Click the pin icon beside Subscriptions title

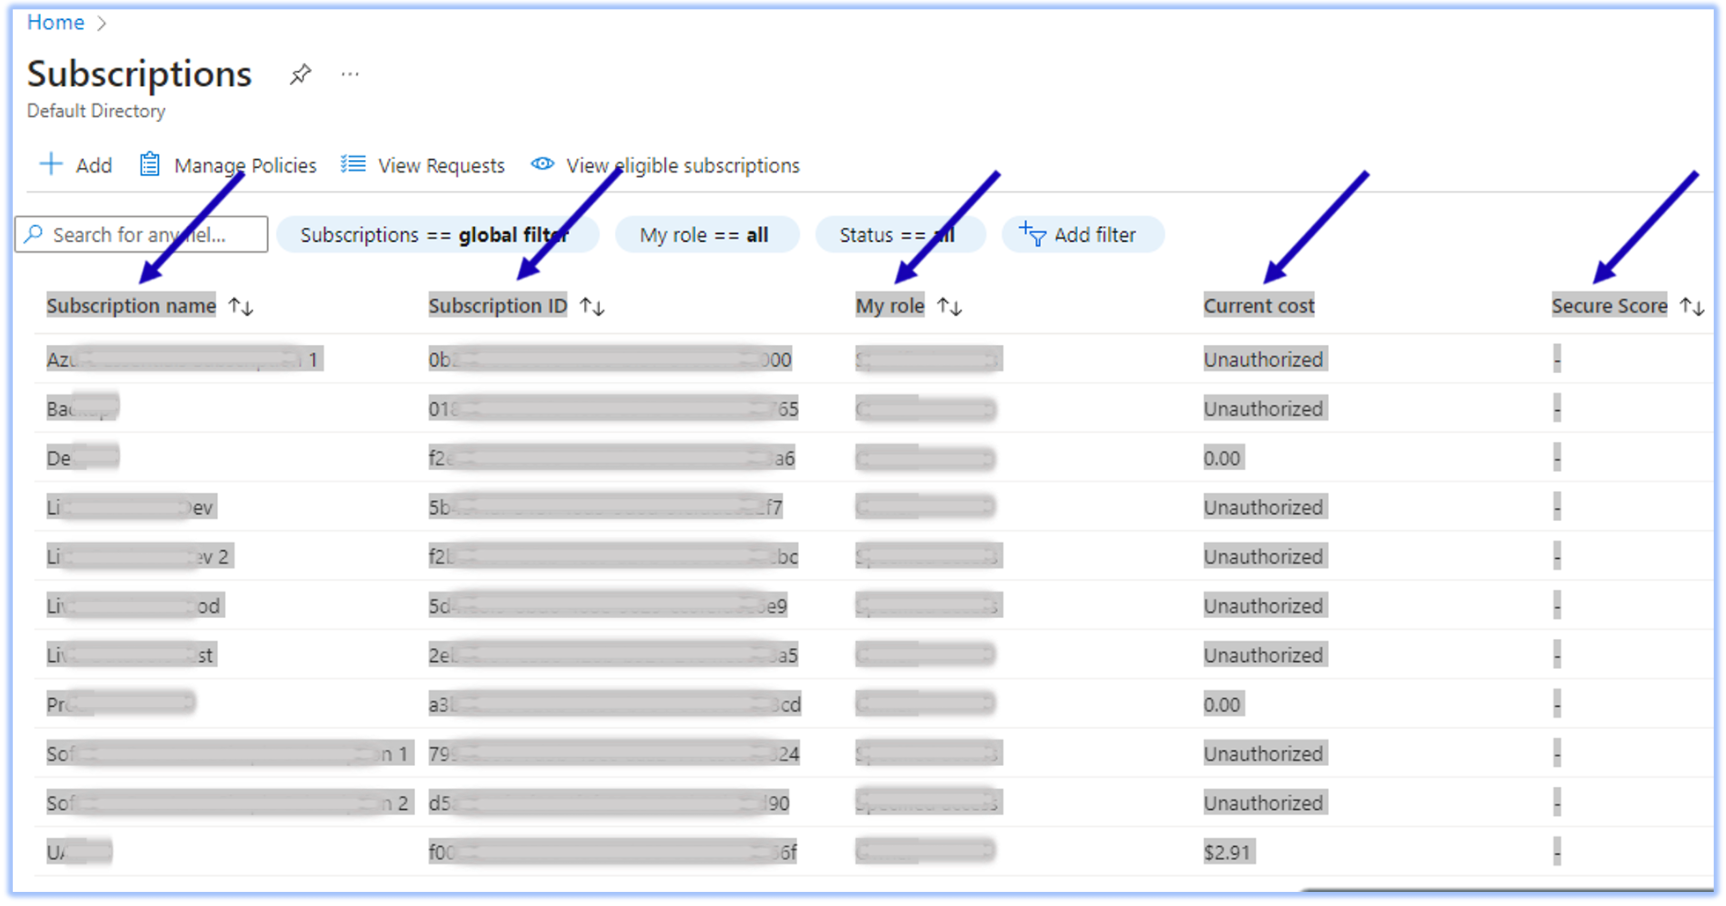(x=300, y=75)
